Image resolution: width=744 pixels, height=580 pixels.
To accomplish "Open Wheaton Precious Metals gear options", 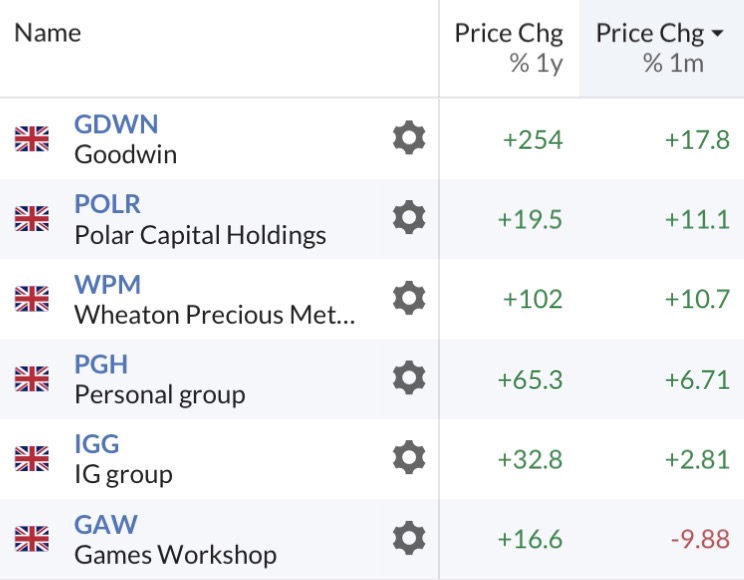I will (x=408, y=298).
